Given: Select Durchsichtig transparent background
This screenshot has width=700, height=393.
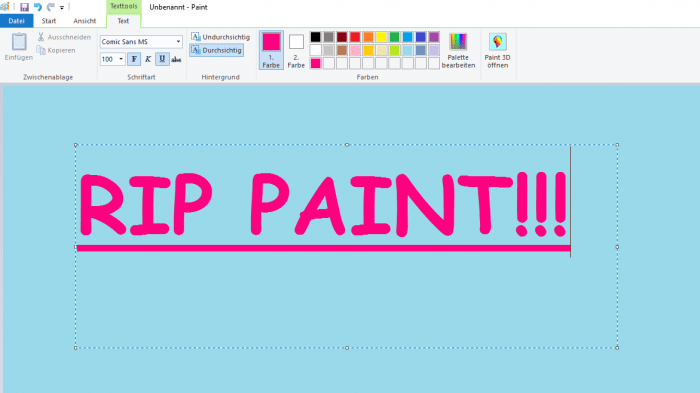Looking at the screenshot, I should tap(217, 50).
